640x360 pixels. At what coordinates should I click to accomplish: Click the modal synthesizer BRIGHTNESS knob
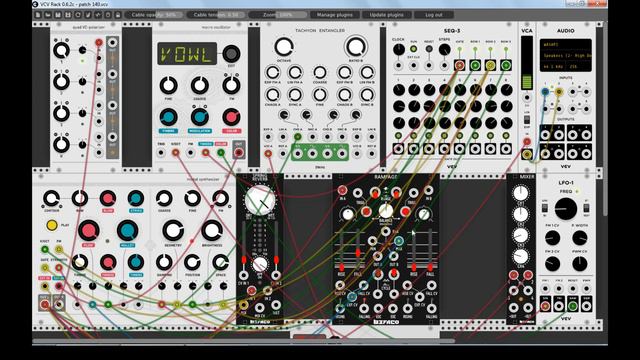pos(212,231)
